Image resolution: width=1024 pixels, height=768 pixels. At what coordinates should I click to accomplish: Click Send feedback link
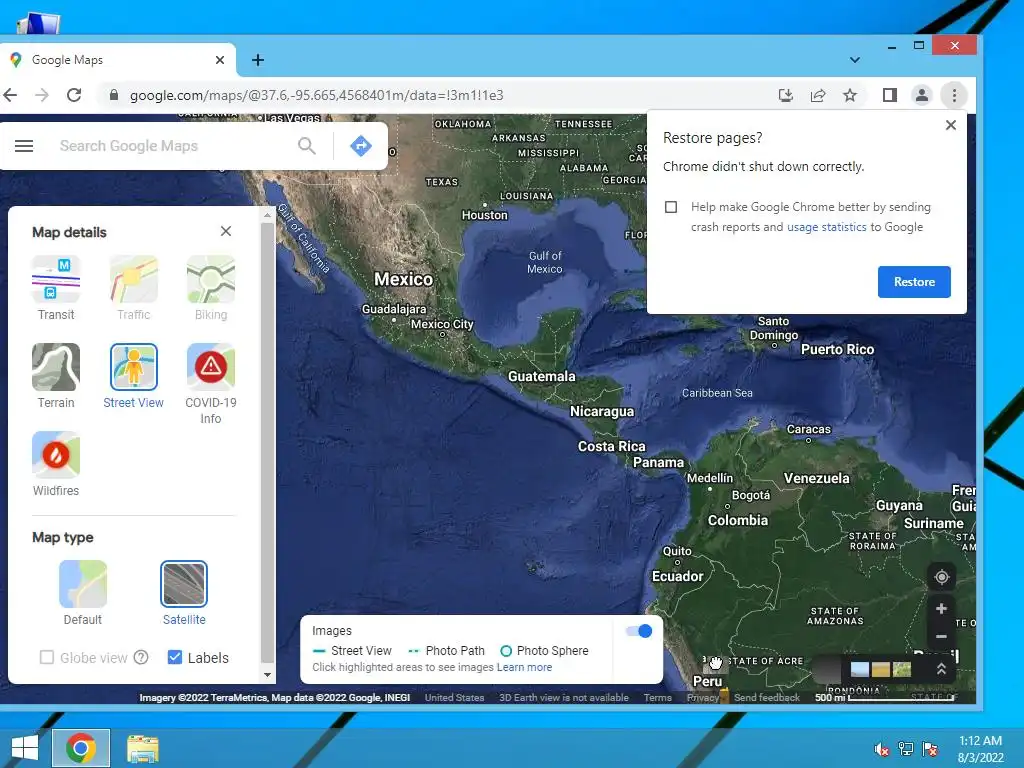pos(767,697)
